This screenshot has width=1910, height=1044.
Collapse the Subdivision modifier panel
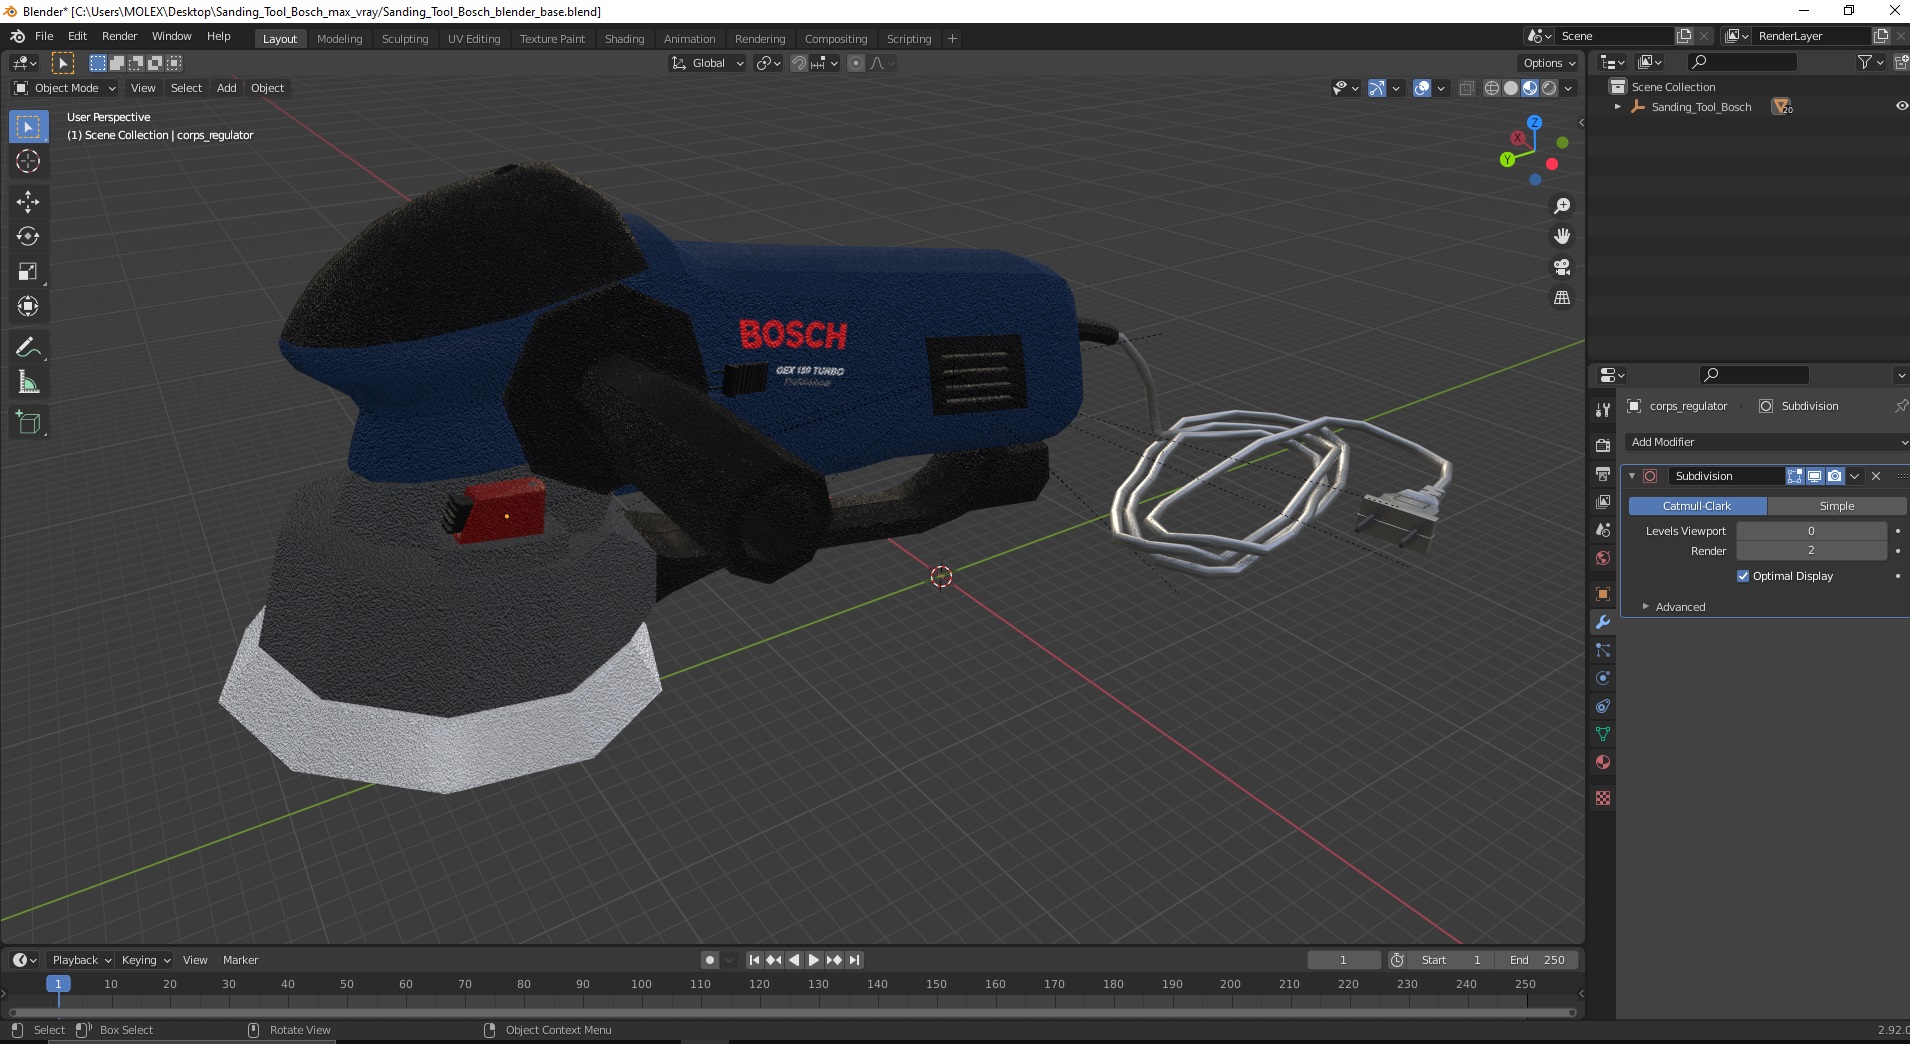point(1632,476)
